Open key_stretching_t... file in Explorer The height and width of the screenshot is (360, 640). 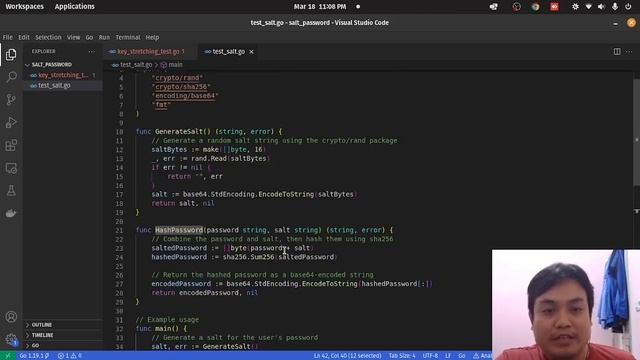click(x=63, y=75)
